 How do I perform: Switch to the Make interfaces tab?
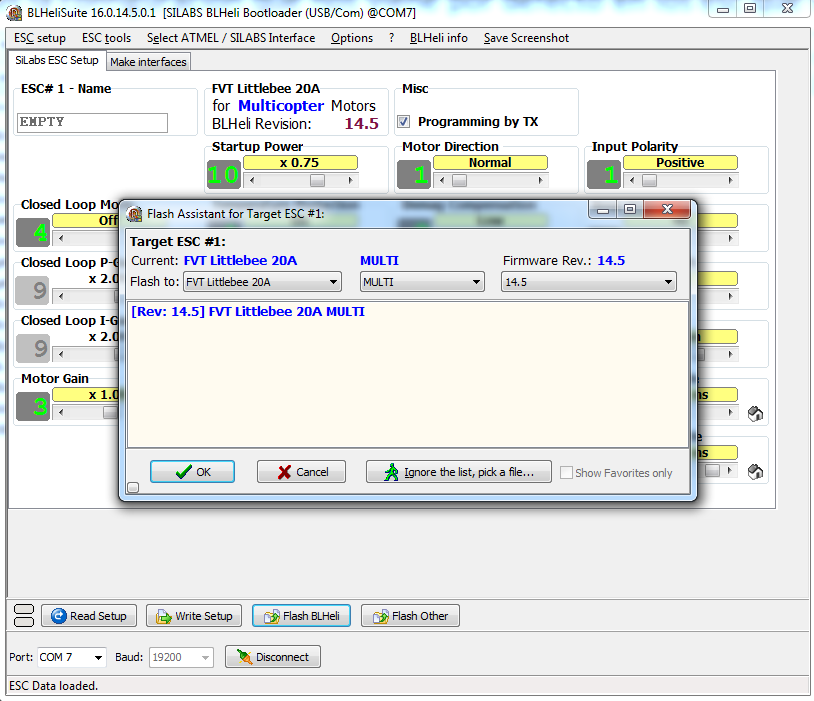(x=148, y=62)
